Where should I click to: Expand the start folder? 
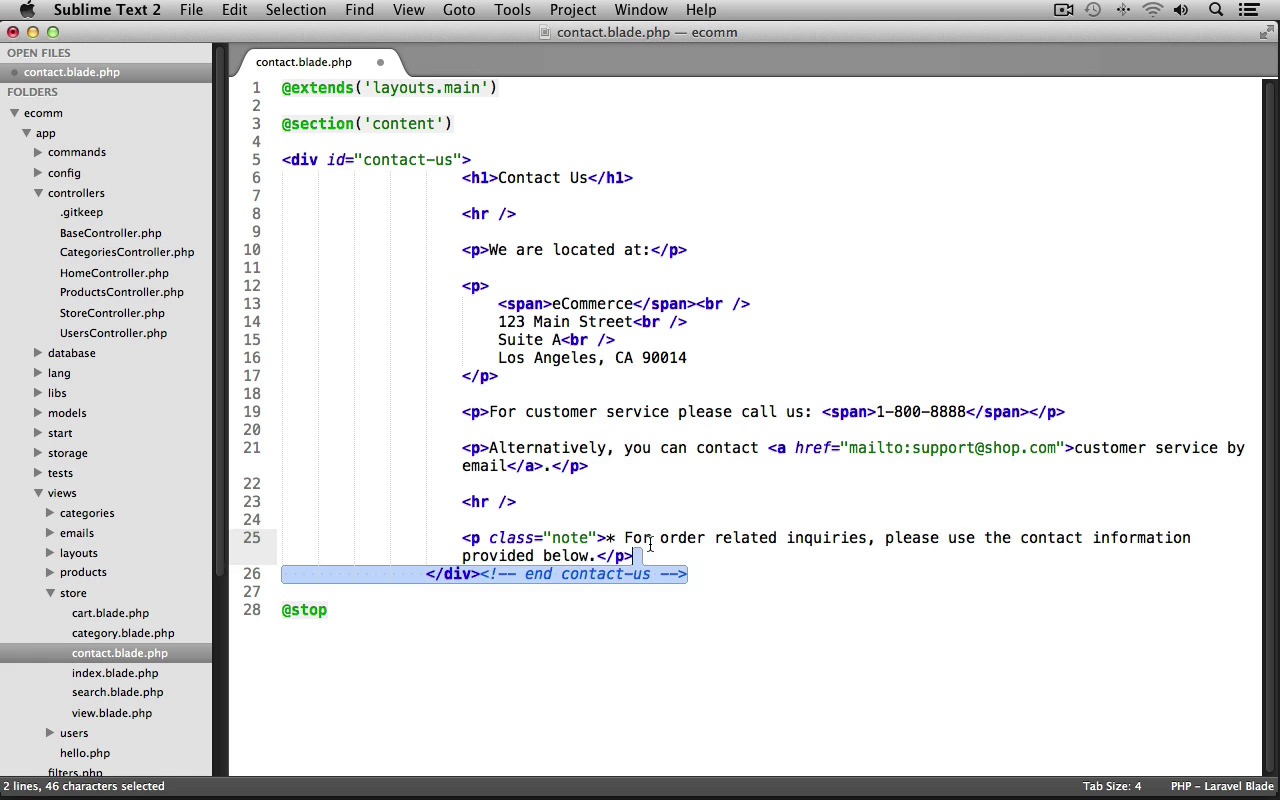(x=38, y=433)
